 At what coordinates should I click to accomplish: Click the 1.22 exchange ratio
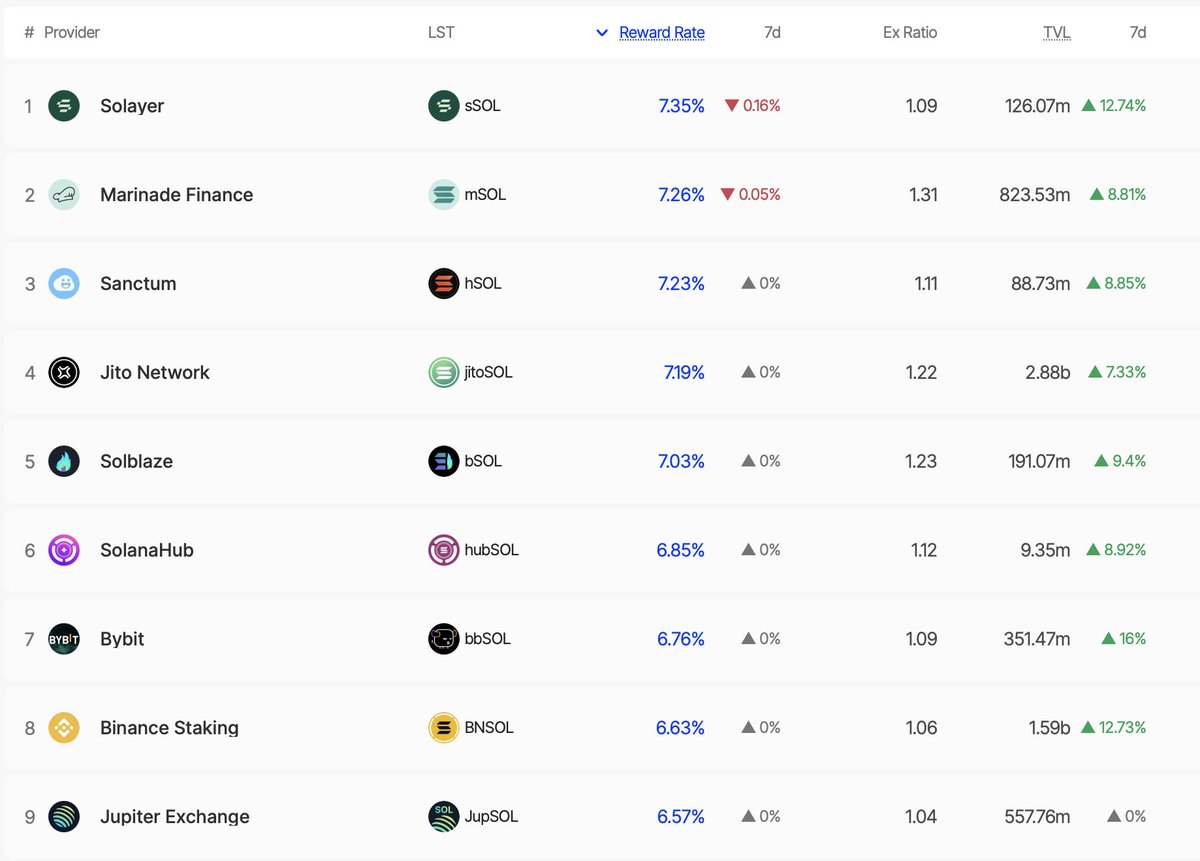click(922, 373)
